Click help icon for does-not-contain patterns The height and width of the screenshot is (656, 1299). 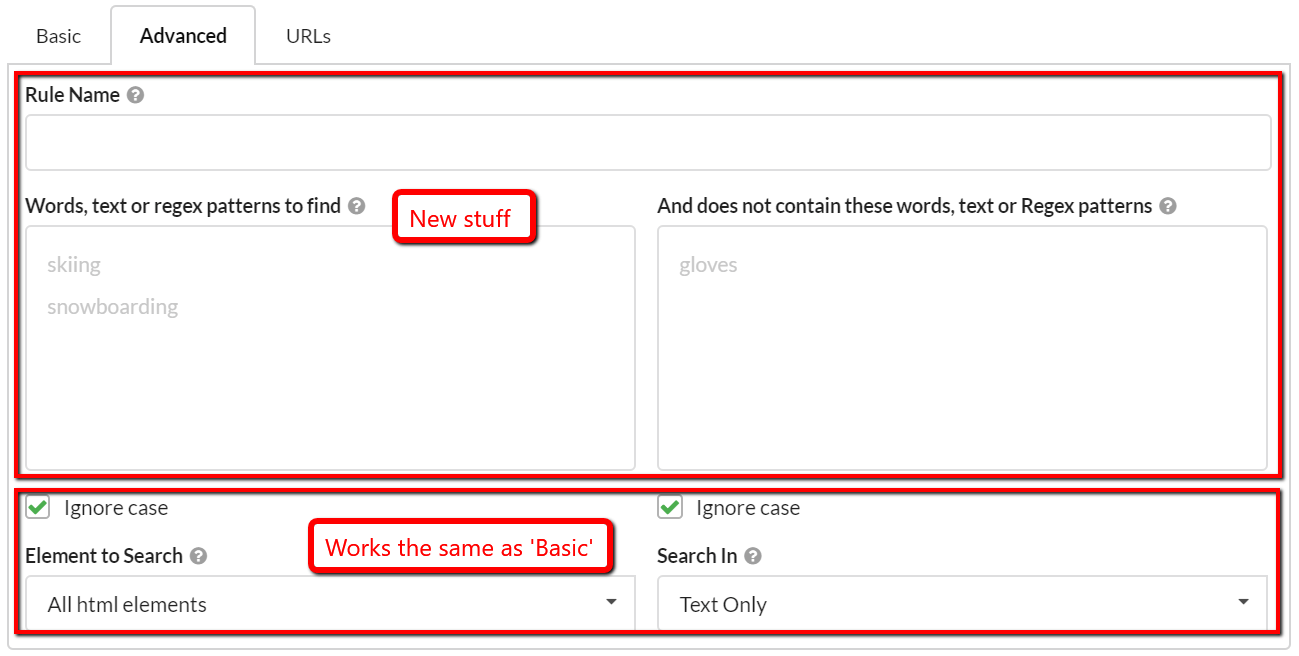pos(1168,206)
